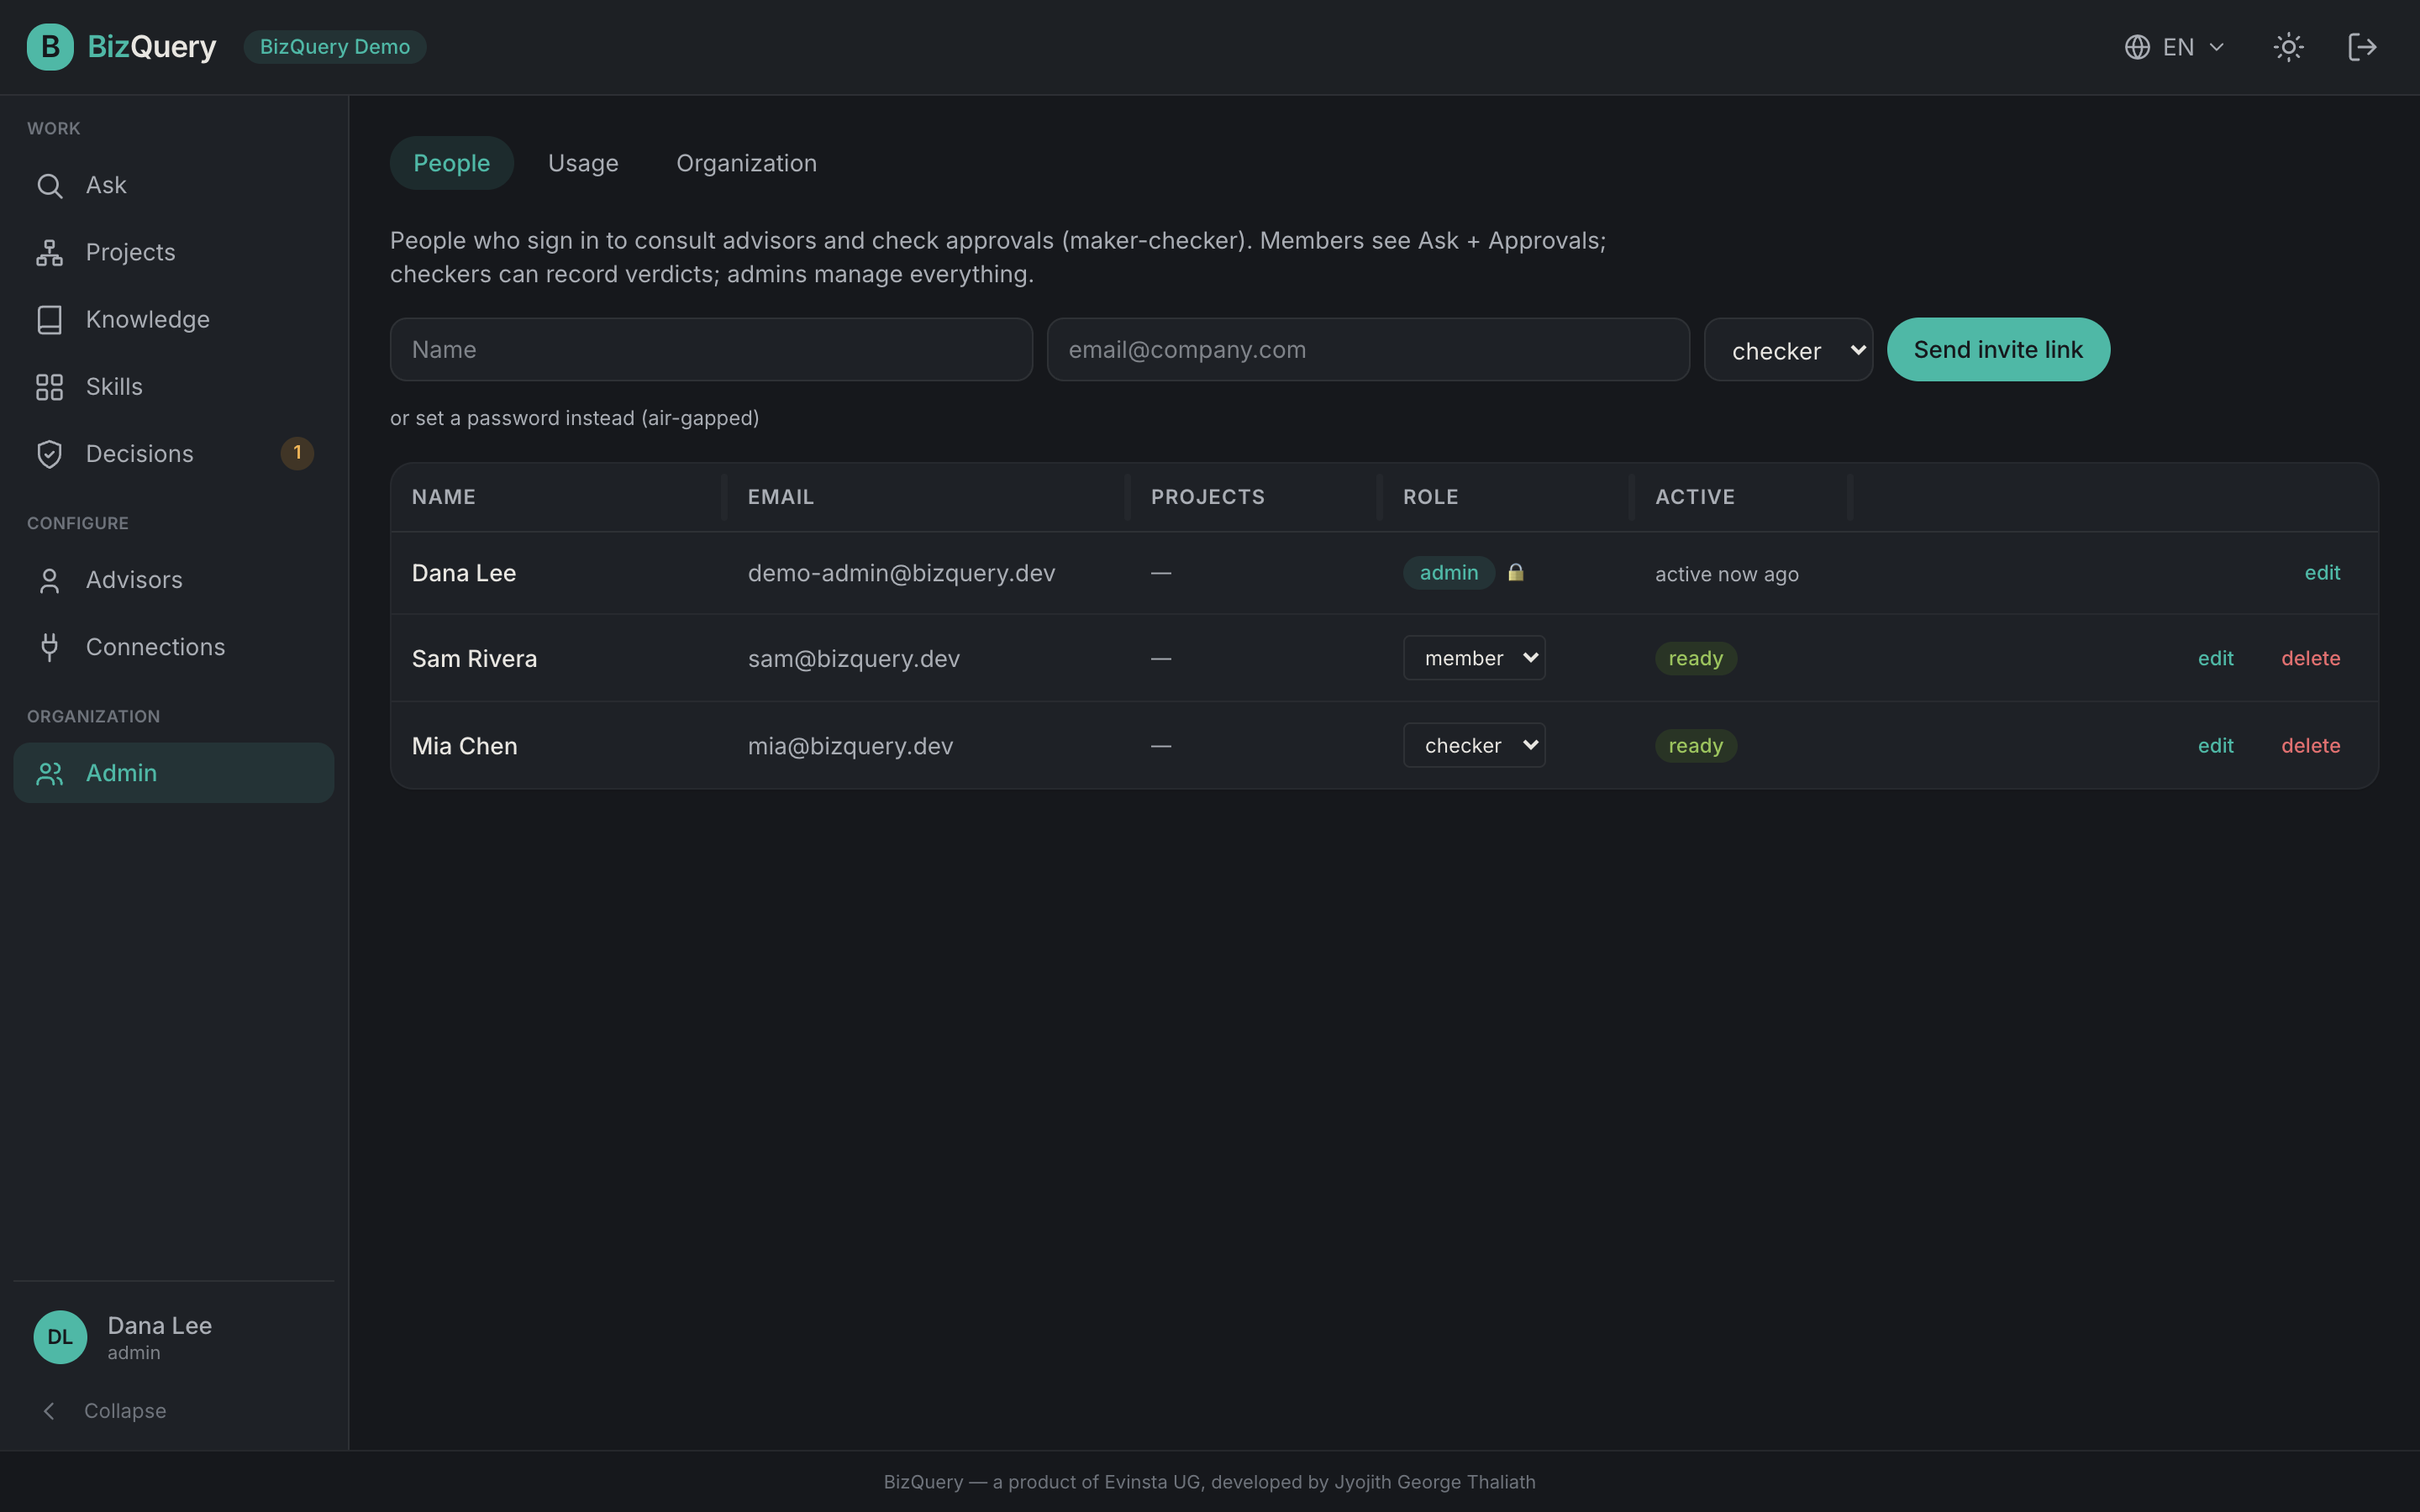Click the name Sam Rivera
The width and height of the screenshot is (2420, 1512).
[474, 659]
